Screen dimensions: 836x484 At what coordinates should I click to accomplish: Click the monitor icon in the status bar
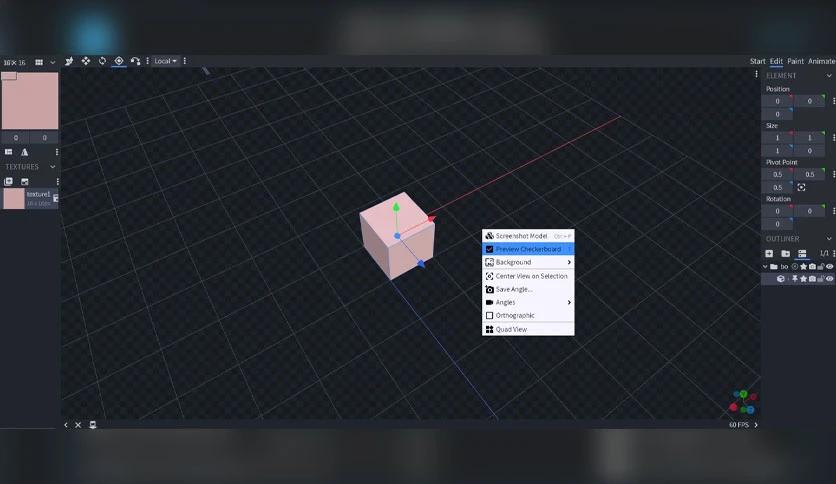[93, 425]
